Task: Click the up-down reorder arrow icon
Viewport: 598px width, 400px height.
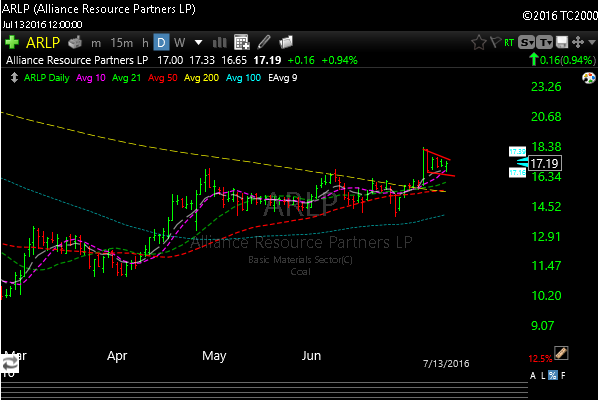Action: click(14, 78)
